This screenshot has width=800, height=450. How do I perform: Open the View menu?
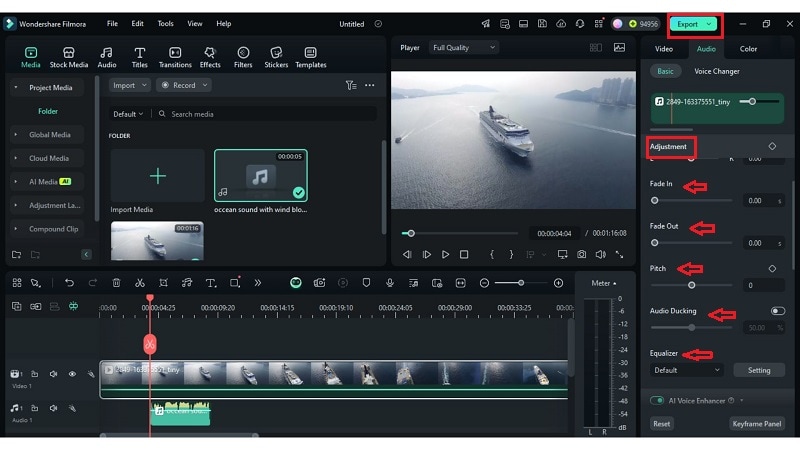coord(194,23)
